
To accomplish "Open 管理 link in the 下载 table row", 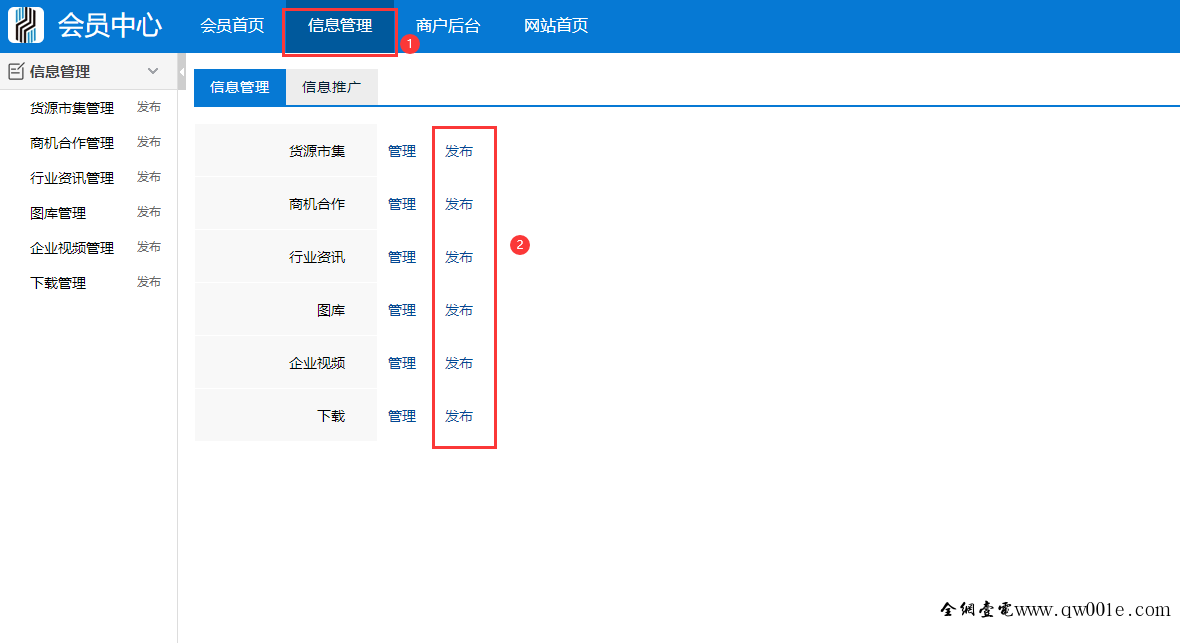I will pyautogui.click(x=402, y=416).
